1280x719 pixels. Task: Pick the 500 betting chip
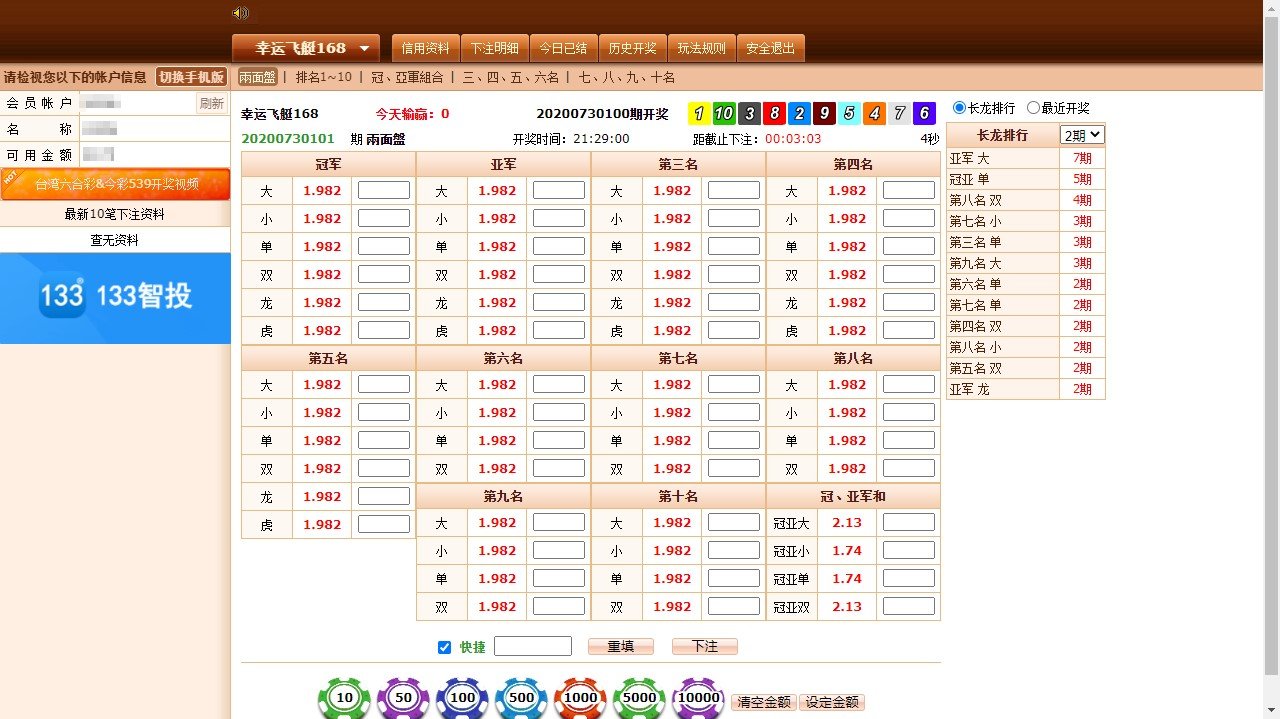(521, 698)
